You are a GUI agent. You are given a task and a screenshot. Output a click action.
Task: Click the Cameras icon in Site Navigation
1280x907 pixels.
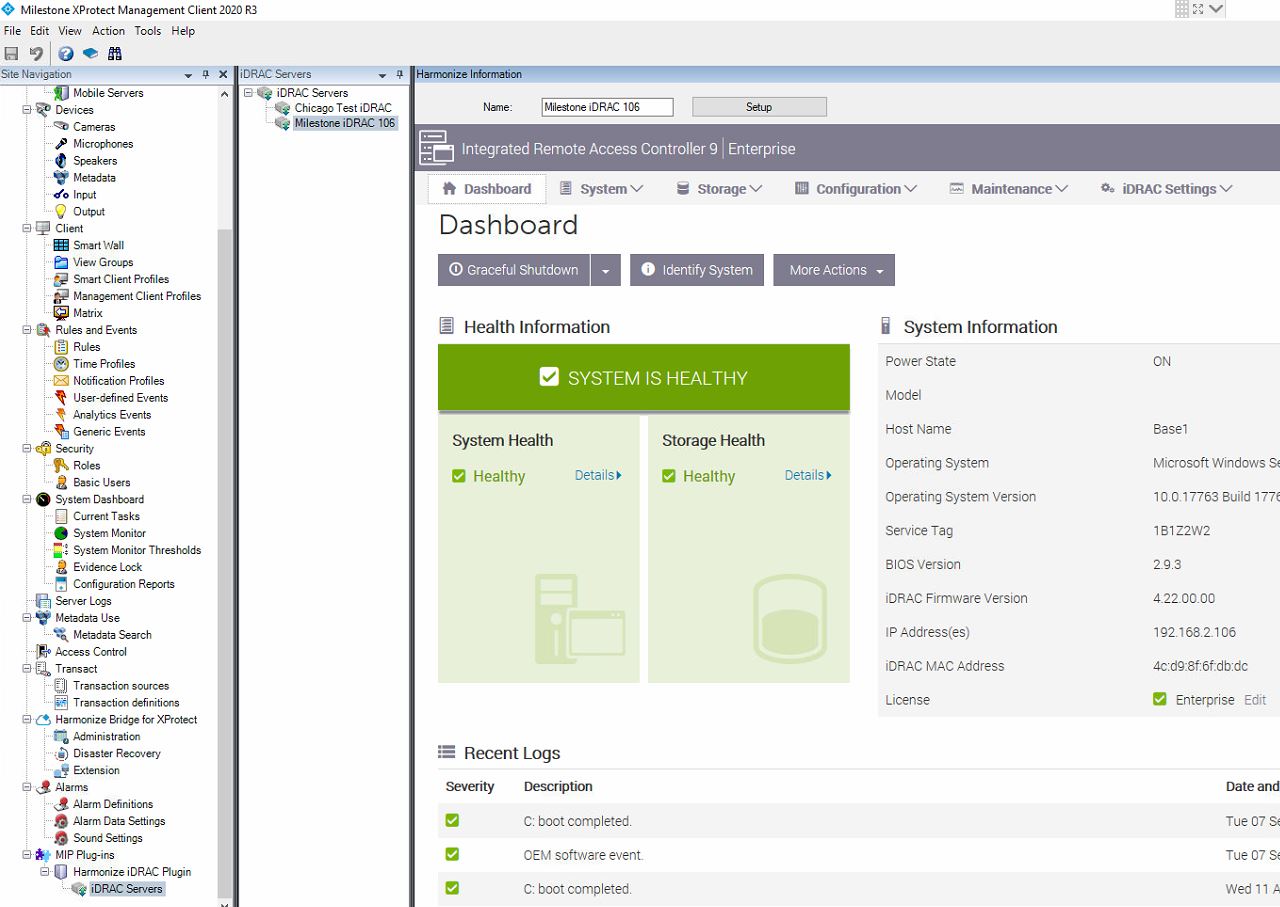(x=62, y=127)
